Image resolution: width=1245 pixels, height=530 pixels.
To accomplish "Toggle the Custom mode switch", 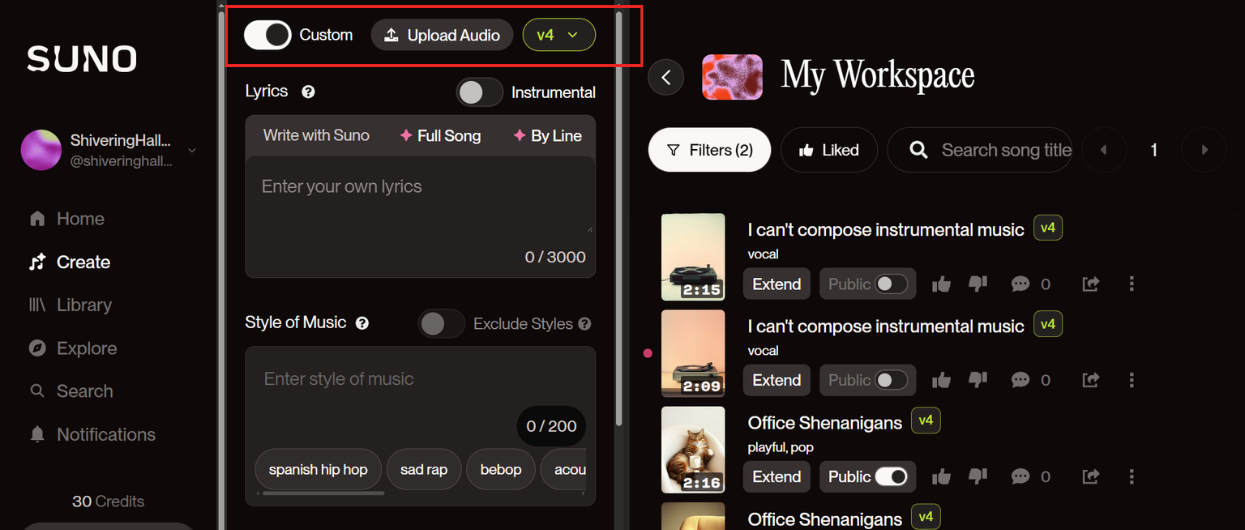I will pyautogui.click(x=268, y=35).
